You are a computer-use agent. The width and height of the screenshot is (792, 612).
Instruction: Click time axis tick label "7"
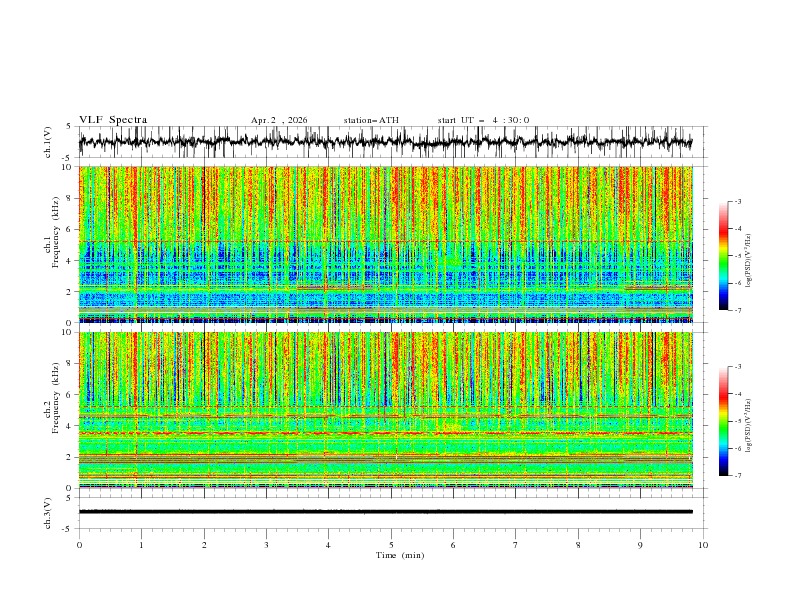tap(516, 545)
